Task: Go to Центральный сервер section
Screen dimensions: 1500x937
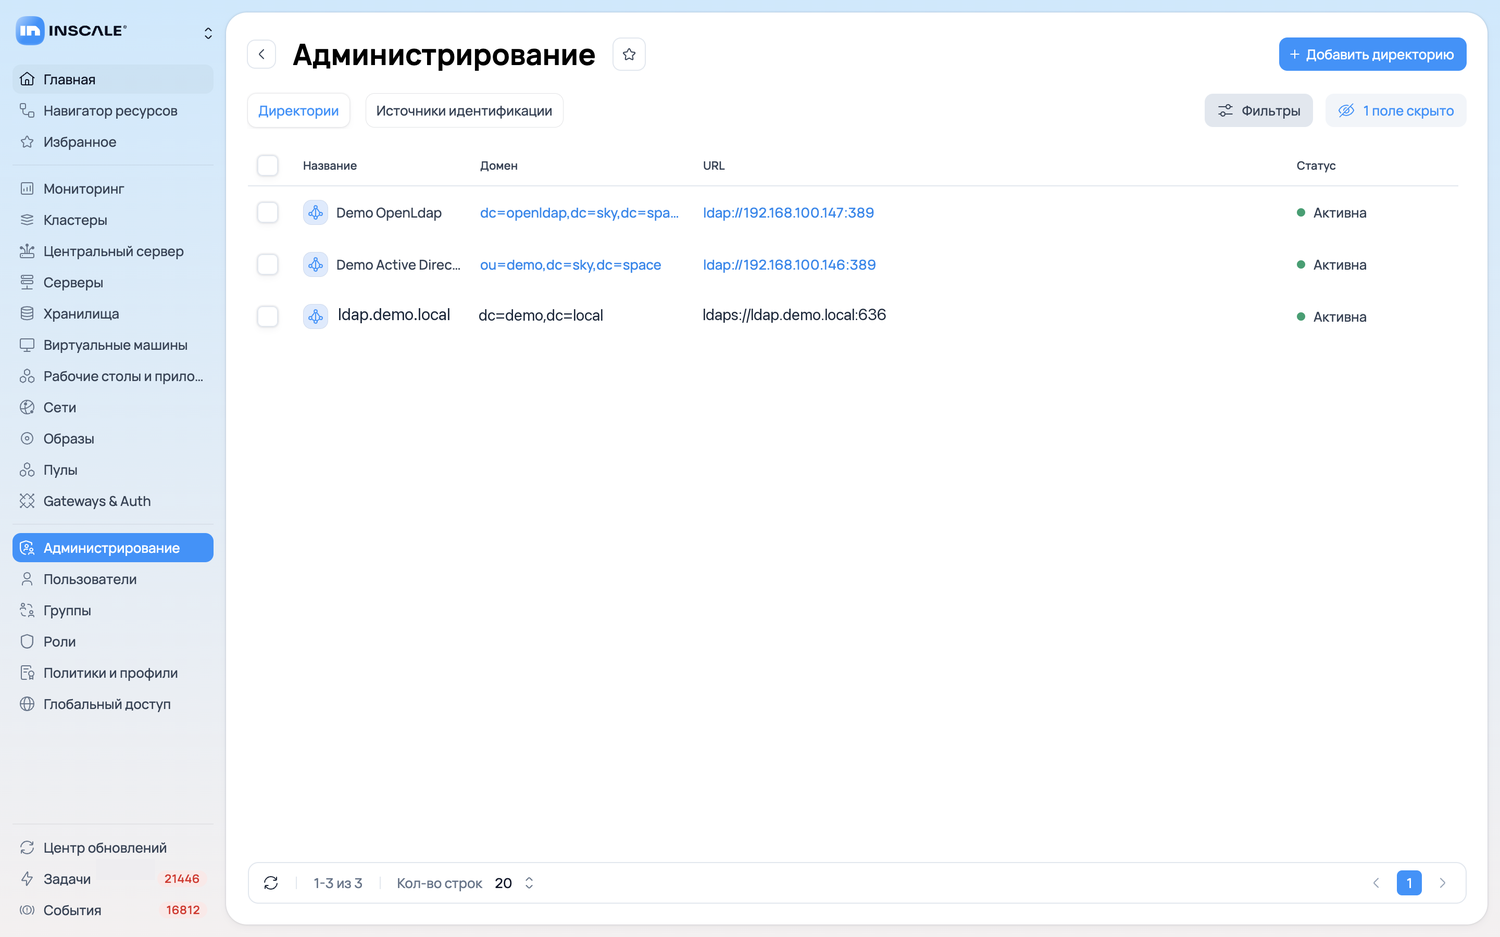Action: coord(113,251)
